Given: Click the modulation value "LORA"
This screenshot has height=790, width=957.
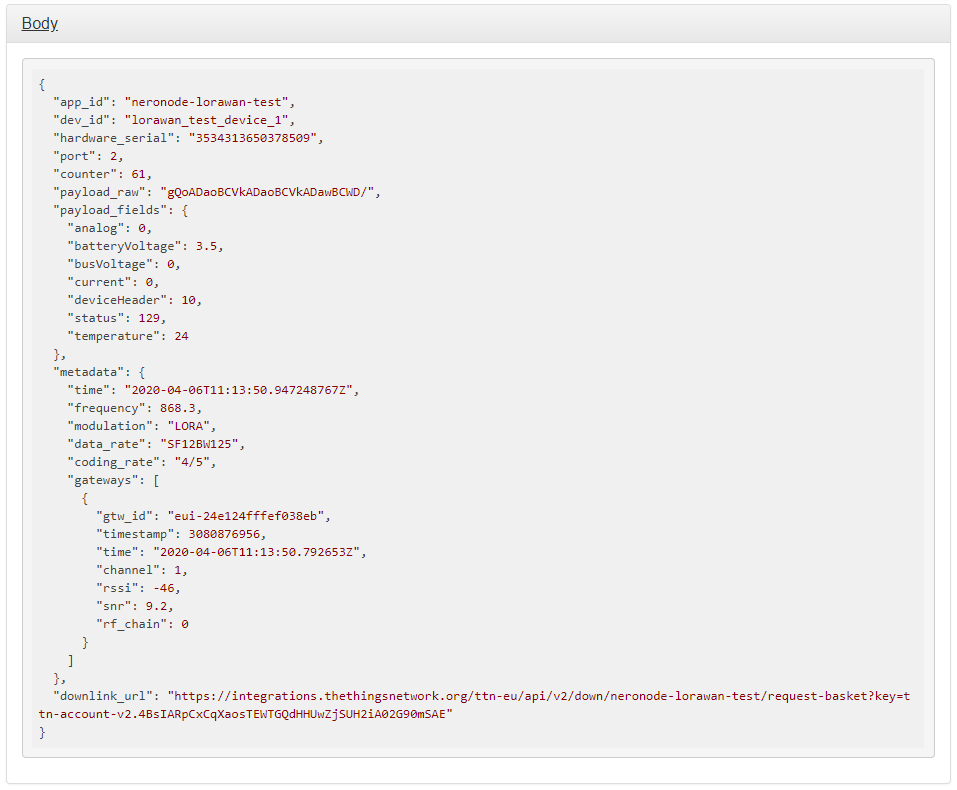Looking at the screenshot, I should (188, 426).
